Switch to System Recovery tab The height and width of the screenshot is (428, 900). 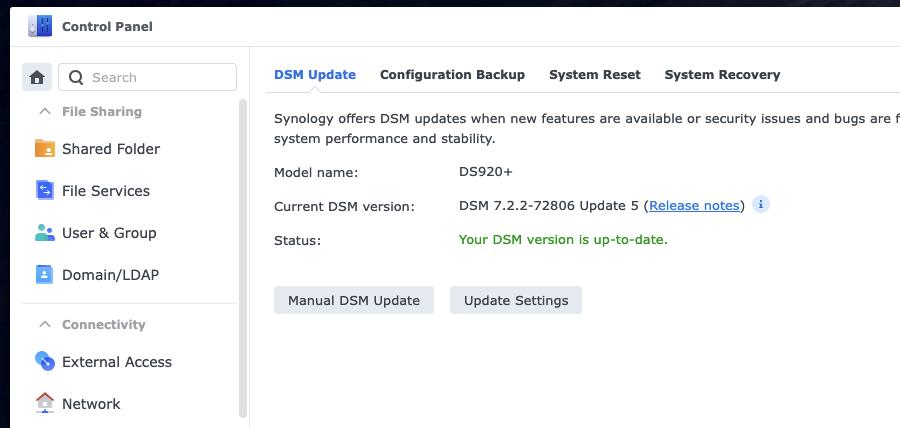(722, 75)
